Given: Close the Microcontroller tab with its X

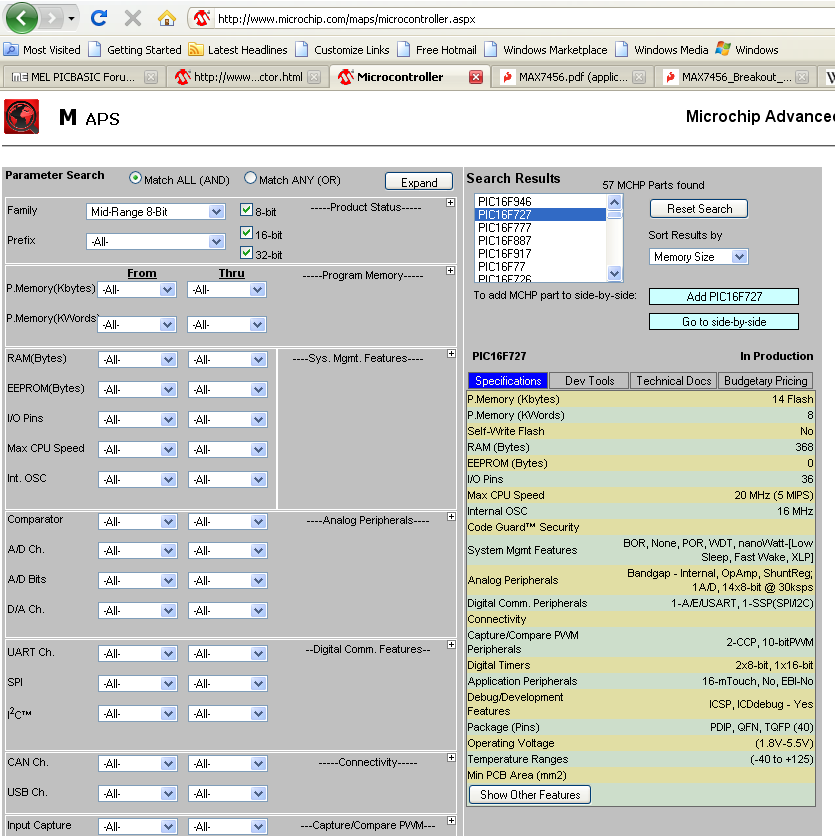Looking at the screenshot, I should click(475, 77).
